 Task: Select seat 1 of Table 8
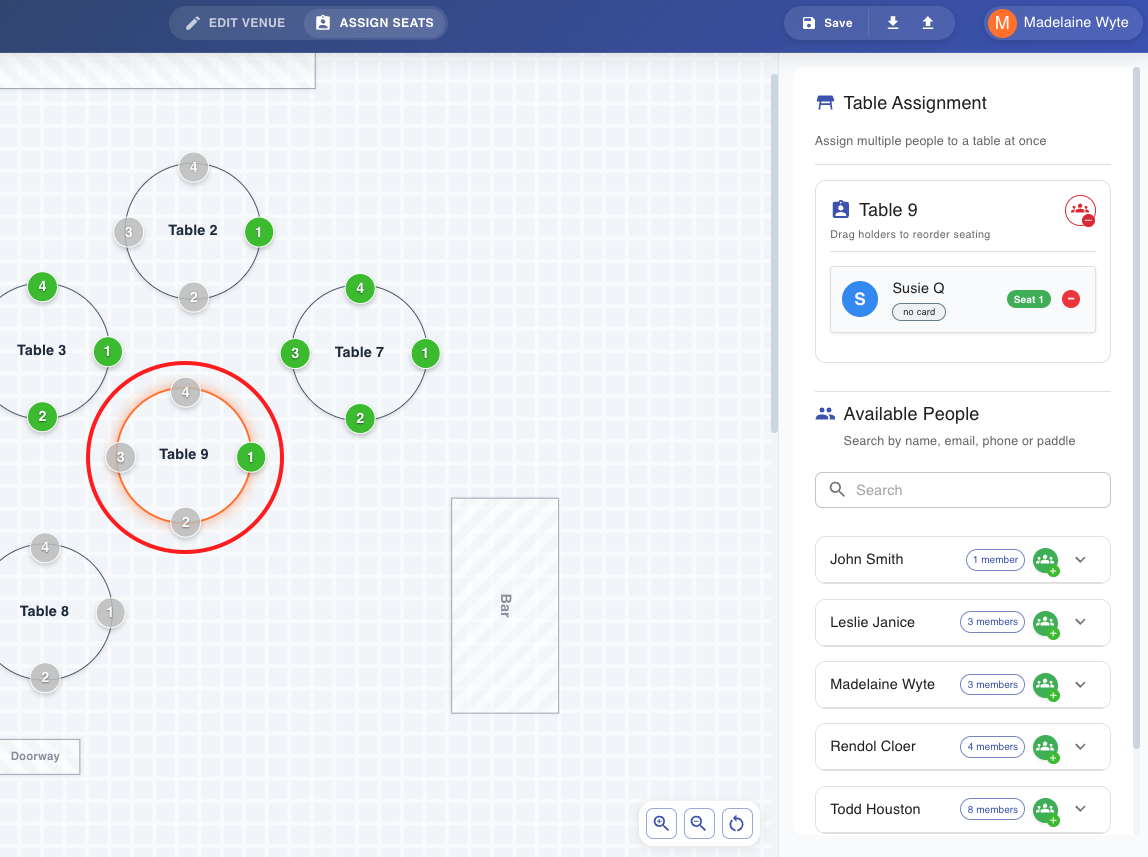click(111, 613)
